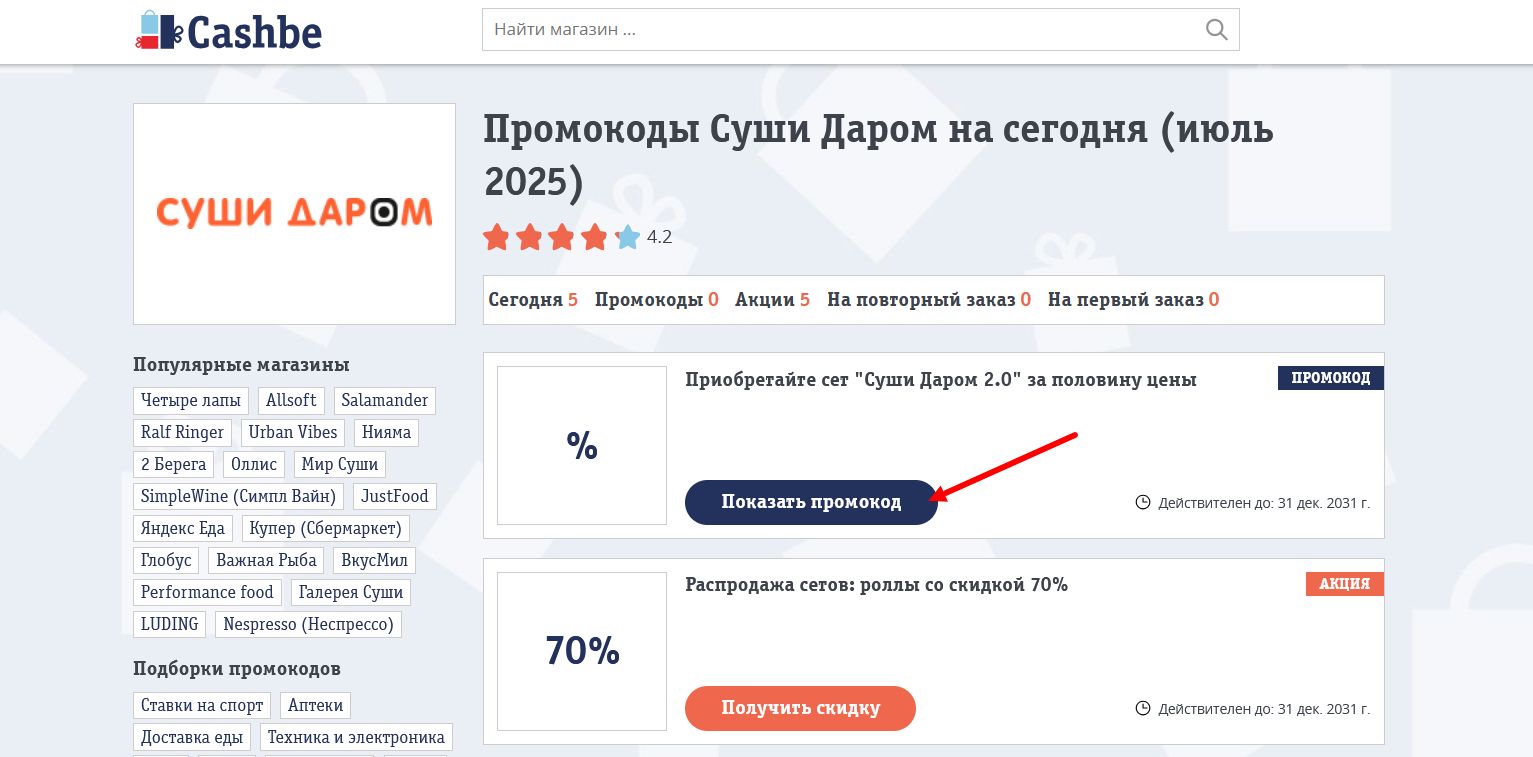
Task: Open the SimpleWine (Симпл Вайн) tag
Action: pos(239,496)
